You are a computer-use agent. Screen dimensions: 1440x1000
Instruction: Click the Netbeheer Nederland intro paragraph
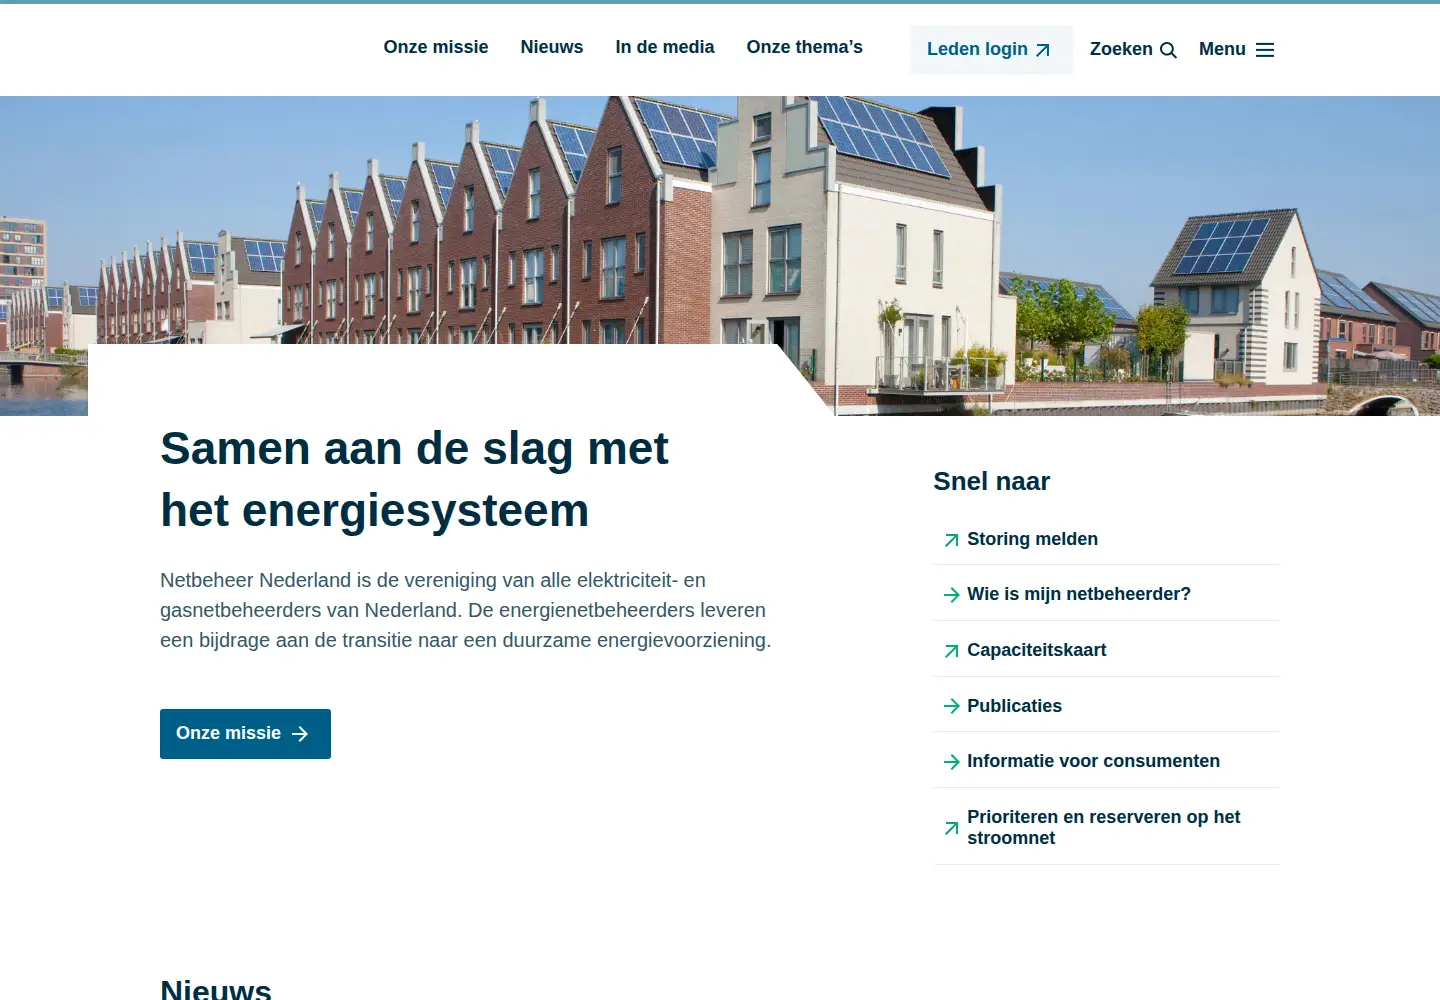(x=466, y=610)
